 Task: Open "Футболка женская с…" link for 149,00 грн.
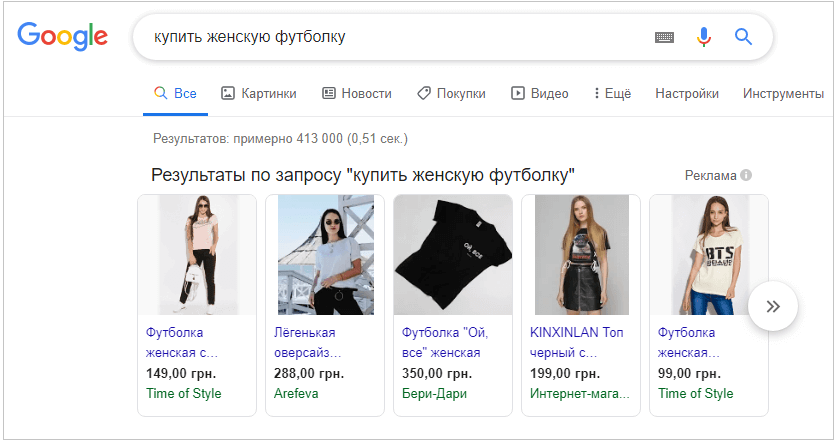coord(182,342)
